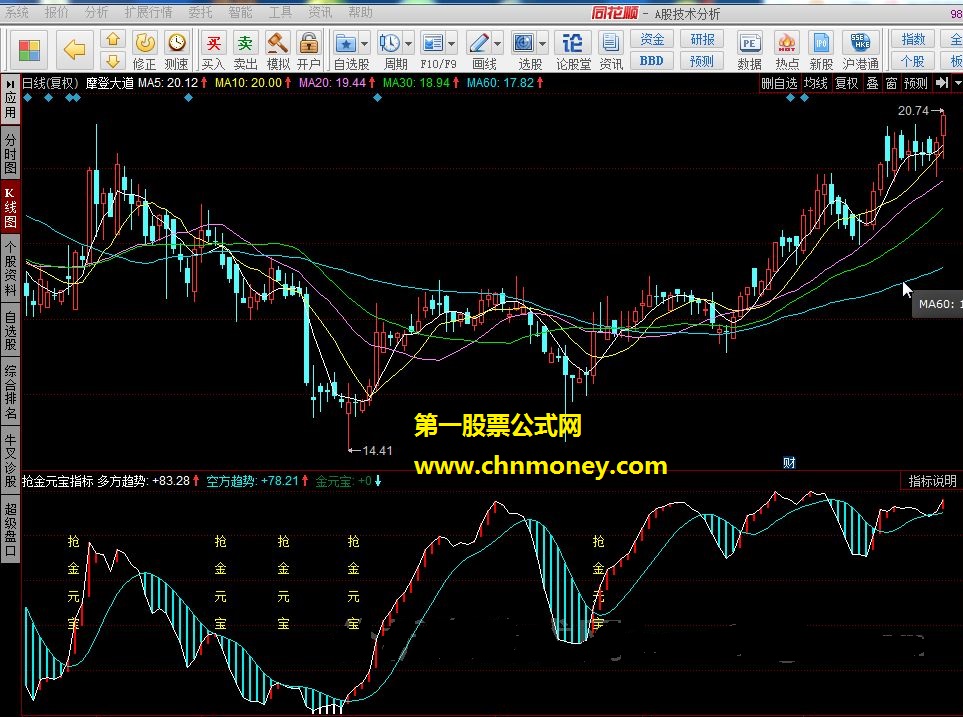963x717 pixels.
Task: Click the 财 marker on the chart
Action: click(x=789, y=463)
